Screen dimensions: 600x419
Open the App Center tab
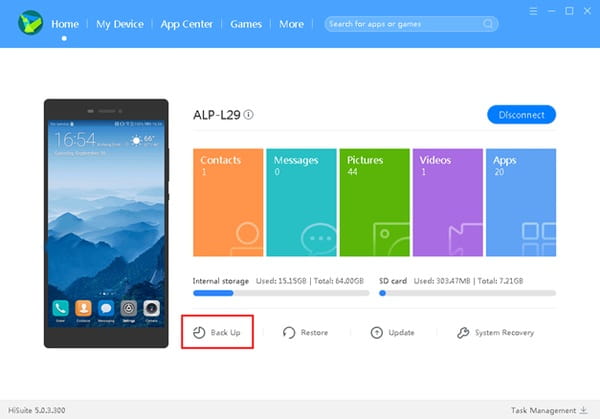(x=187, y=23)
